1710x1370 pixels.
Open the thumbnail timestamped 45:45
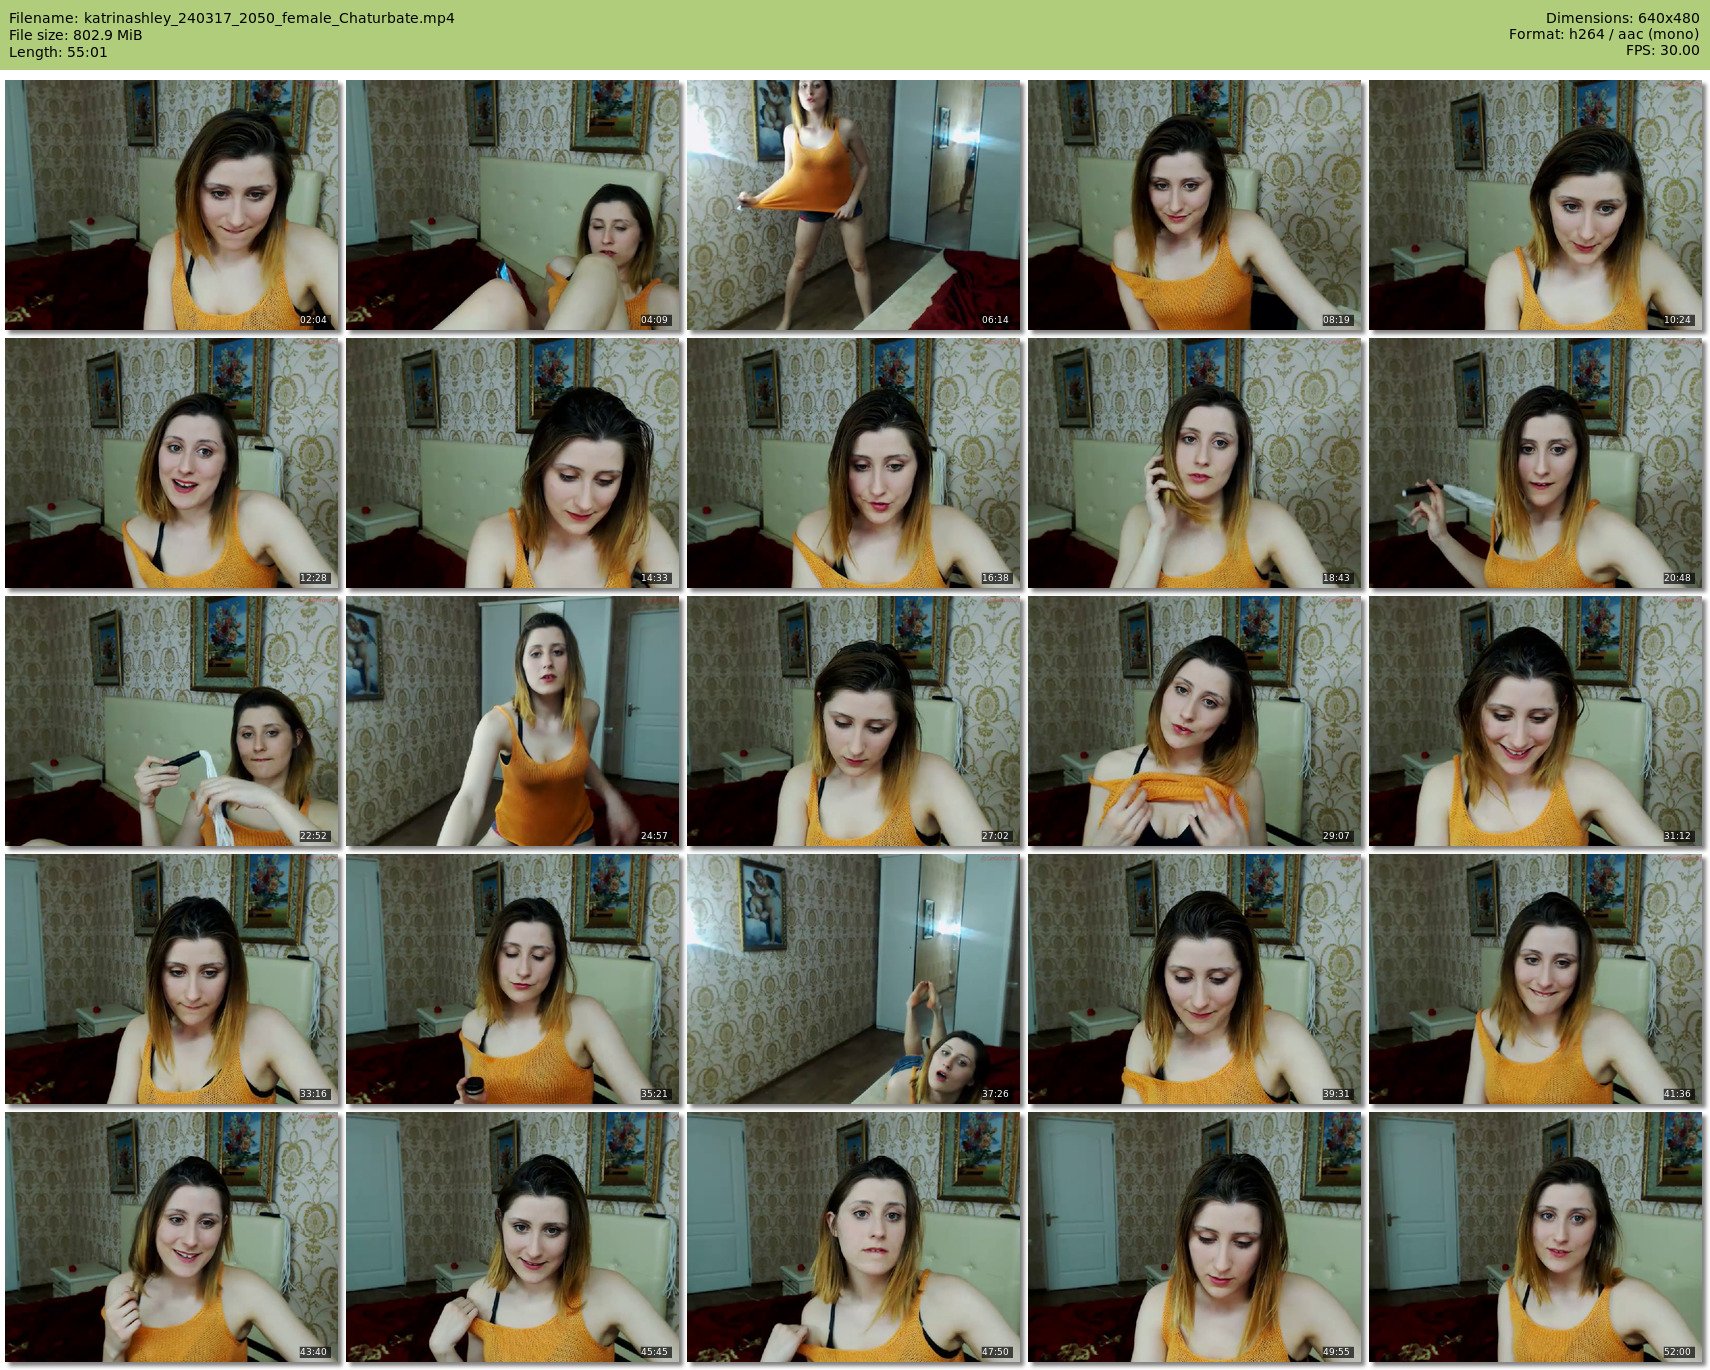point(512,1237)
